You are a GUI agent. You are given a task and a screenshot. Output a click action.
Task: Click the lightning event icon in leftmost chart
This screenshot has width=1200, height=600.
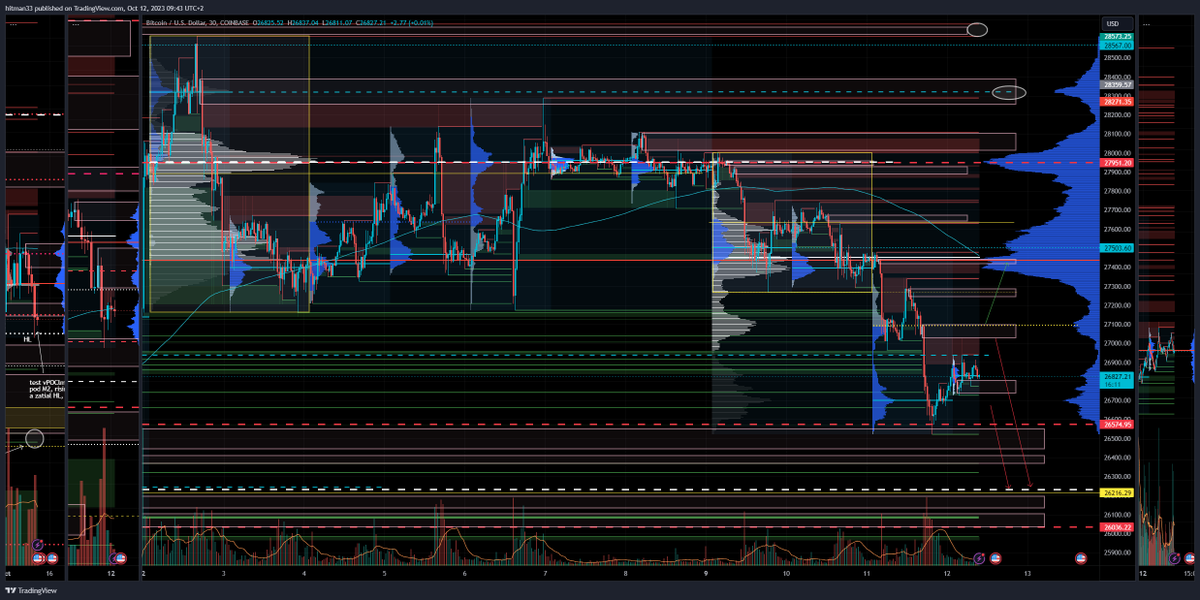36,544
